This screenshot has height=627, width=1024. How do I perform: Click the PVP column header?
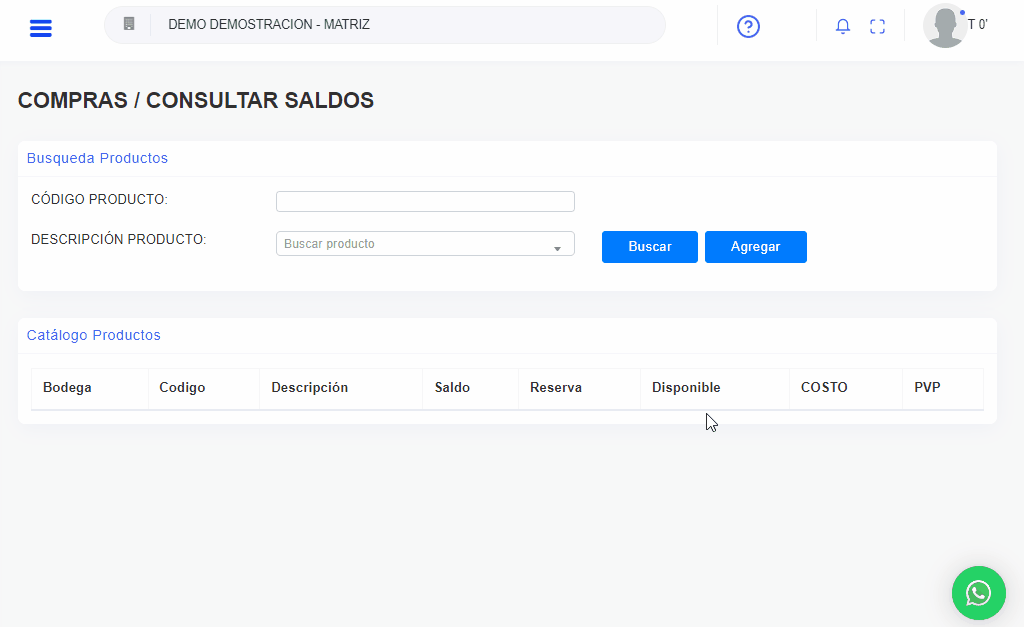click(x=927, y=388)
